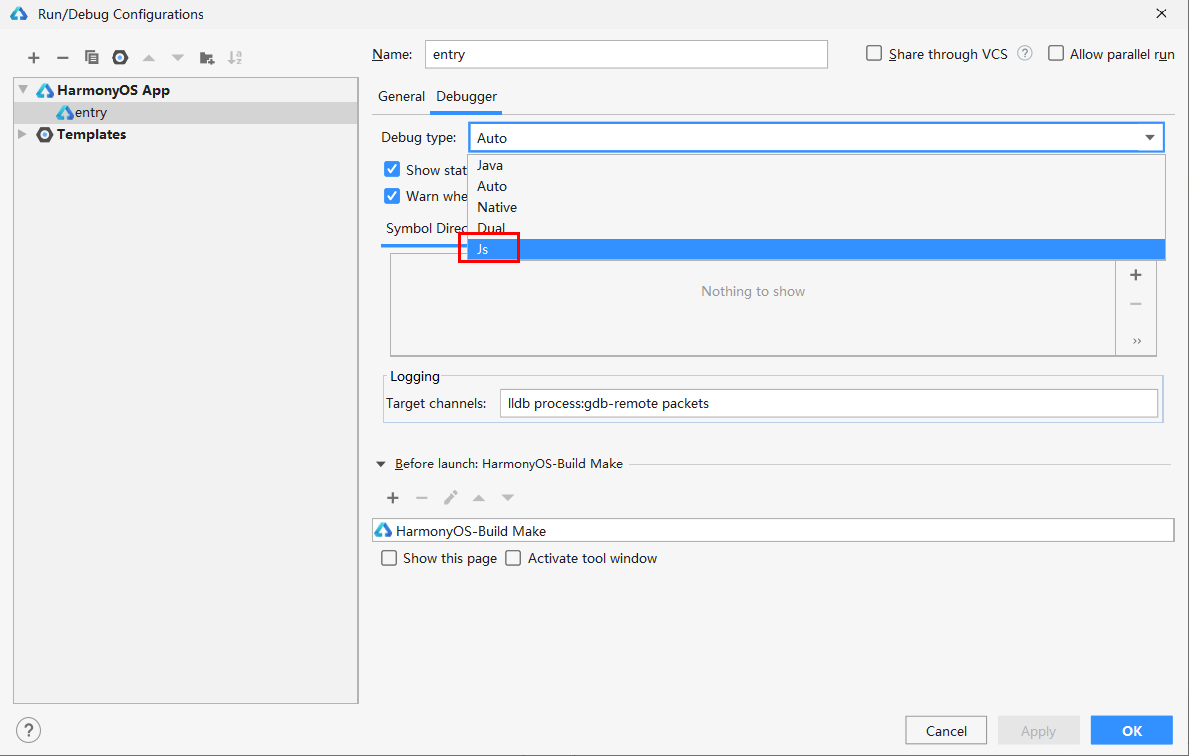The width and height of the screenshot is (1189, 756).
Task: Choose Js debug type
Action: pyautogui.click(x=817, y=249)
